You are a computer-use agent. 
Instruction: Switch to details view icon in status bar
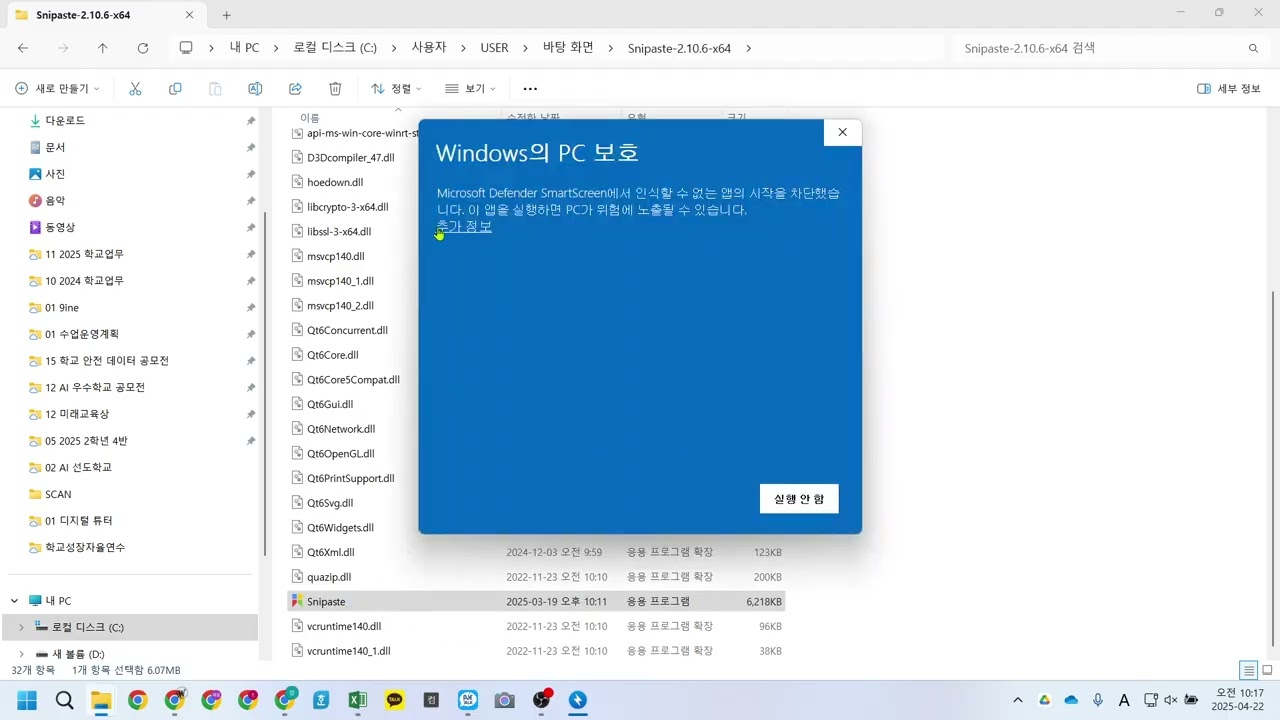tap(1248, 670)
